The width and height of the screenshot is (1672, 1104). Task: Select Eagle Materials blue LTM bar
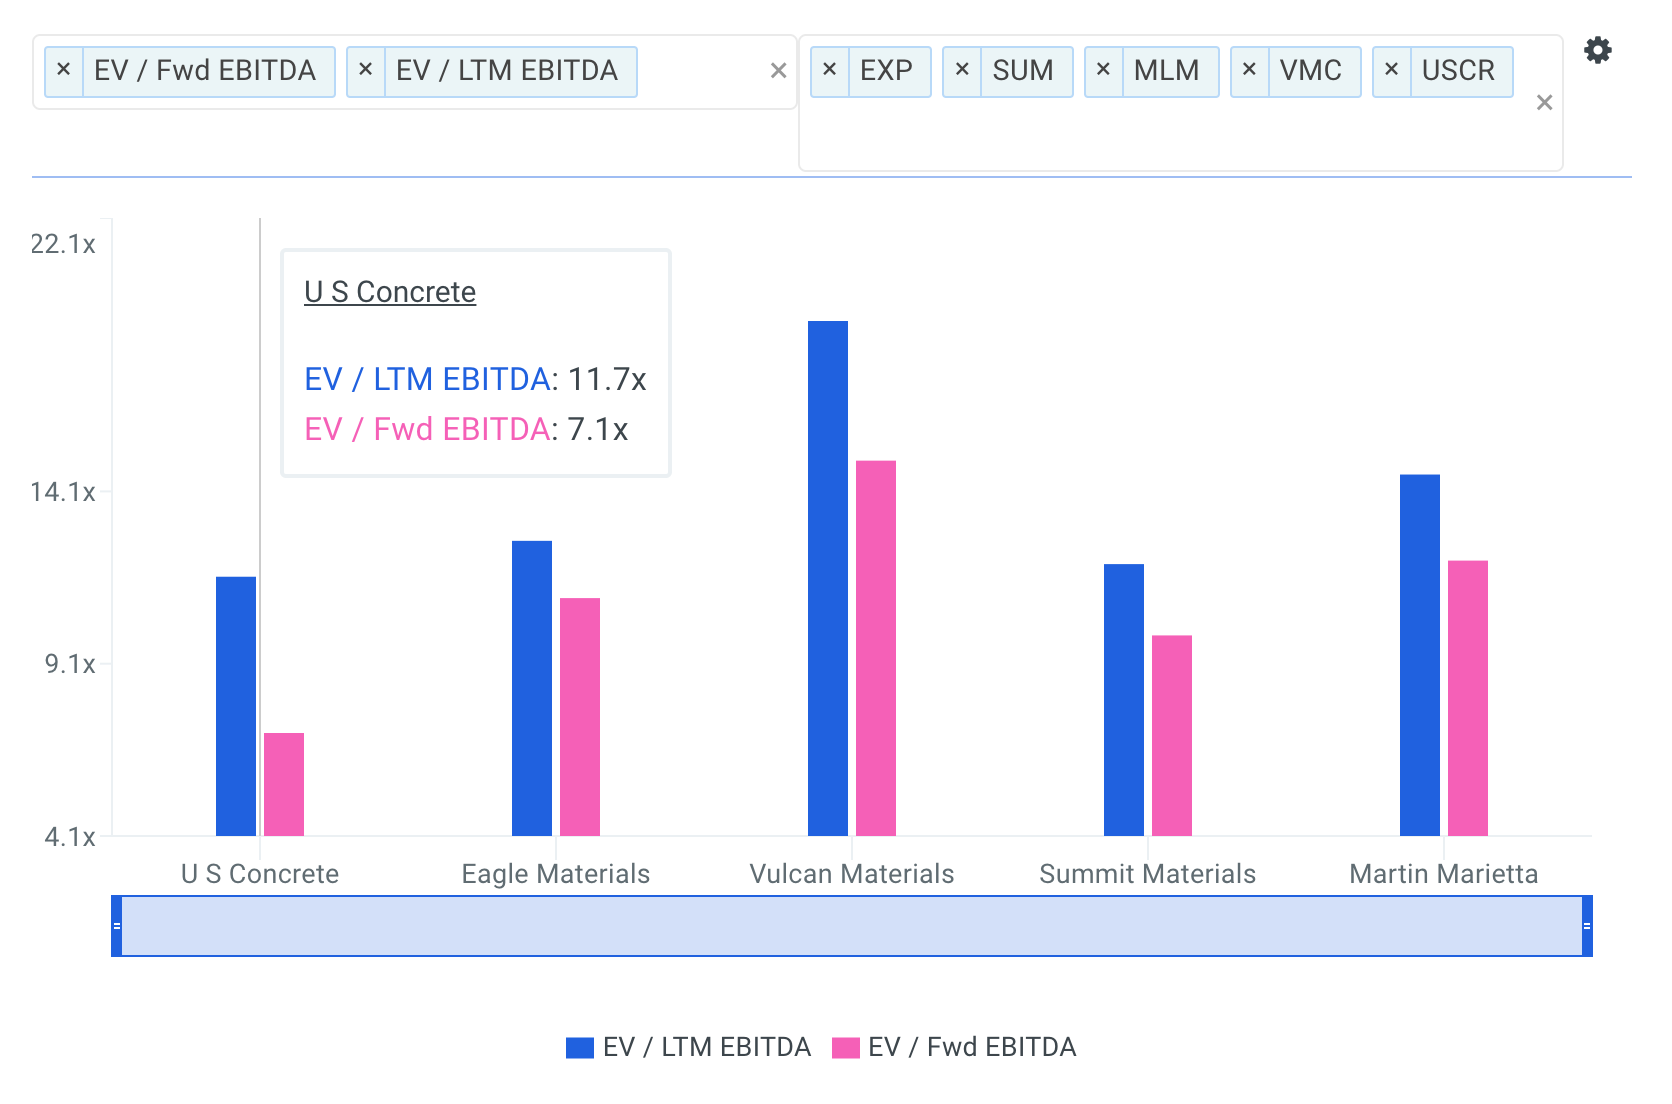(x=532, y=689)
